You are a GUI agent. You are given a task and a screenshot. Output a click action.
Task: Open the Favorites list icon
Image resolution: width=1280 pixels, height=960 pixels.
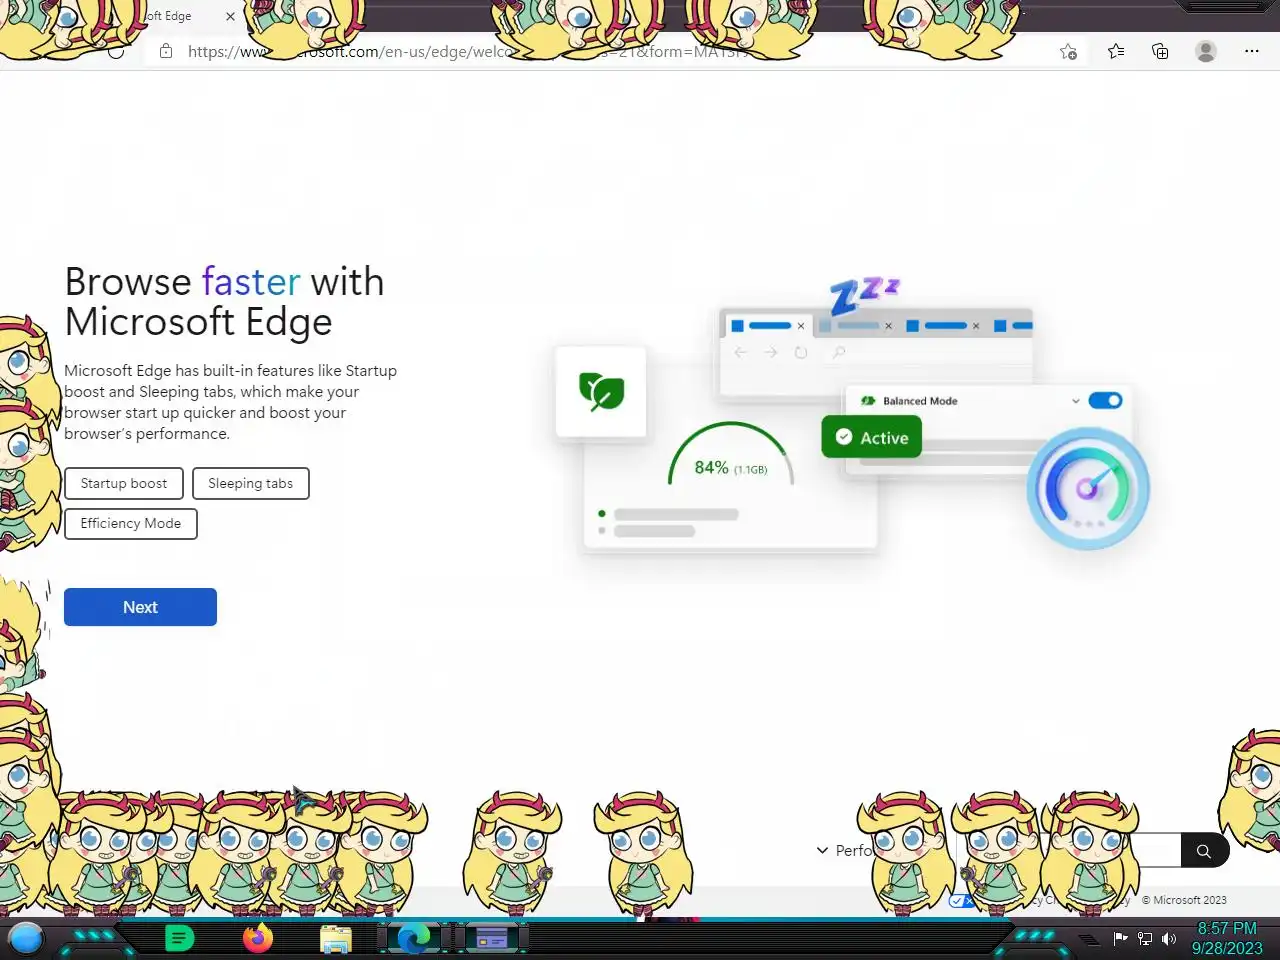pyautogui.click(x=1116, y=51)
